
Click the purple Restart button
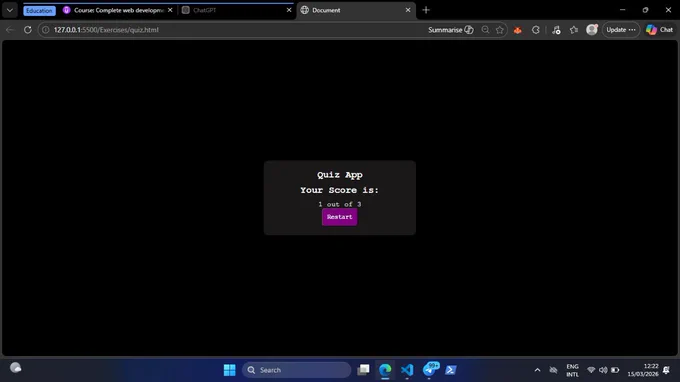click(339, 217)
